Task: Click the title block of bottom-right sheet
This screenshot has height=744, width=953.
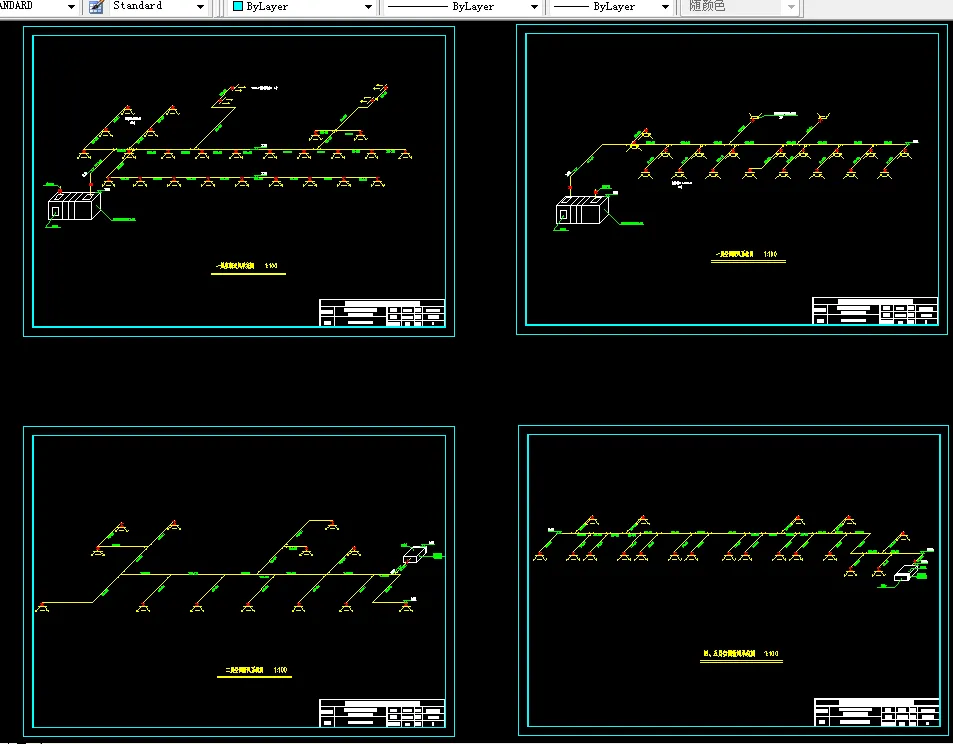Action: [x=877, y=712]
